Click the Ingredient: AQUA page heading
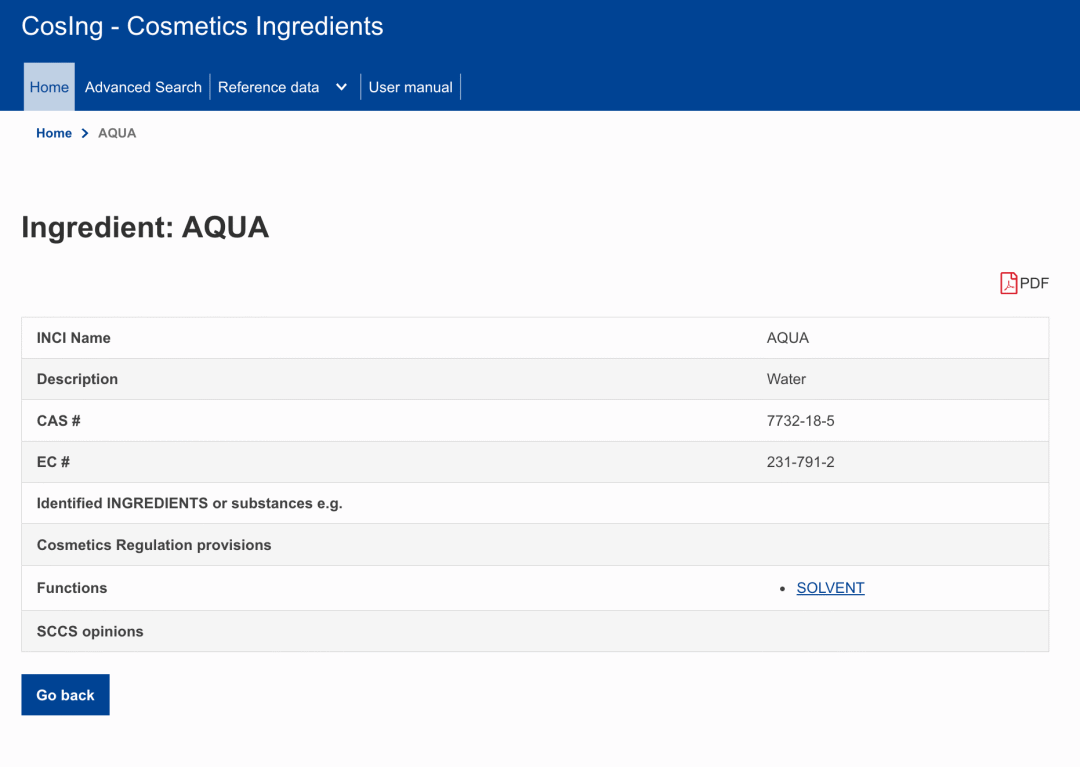Screen dimensions: 1080x767 pyautogui.click(x=145, y=227)
